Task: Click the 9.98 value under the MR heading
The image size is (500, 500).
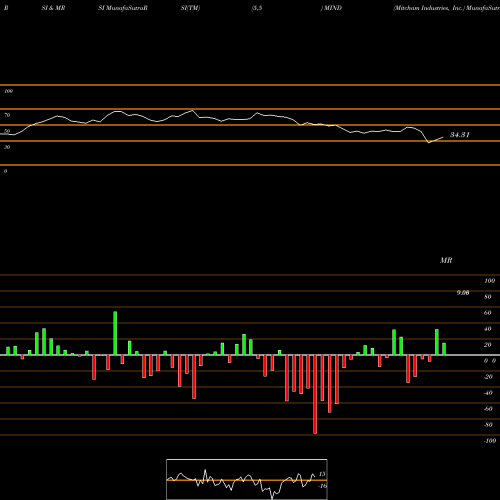Action: [463, 293]
